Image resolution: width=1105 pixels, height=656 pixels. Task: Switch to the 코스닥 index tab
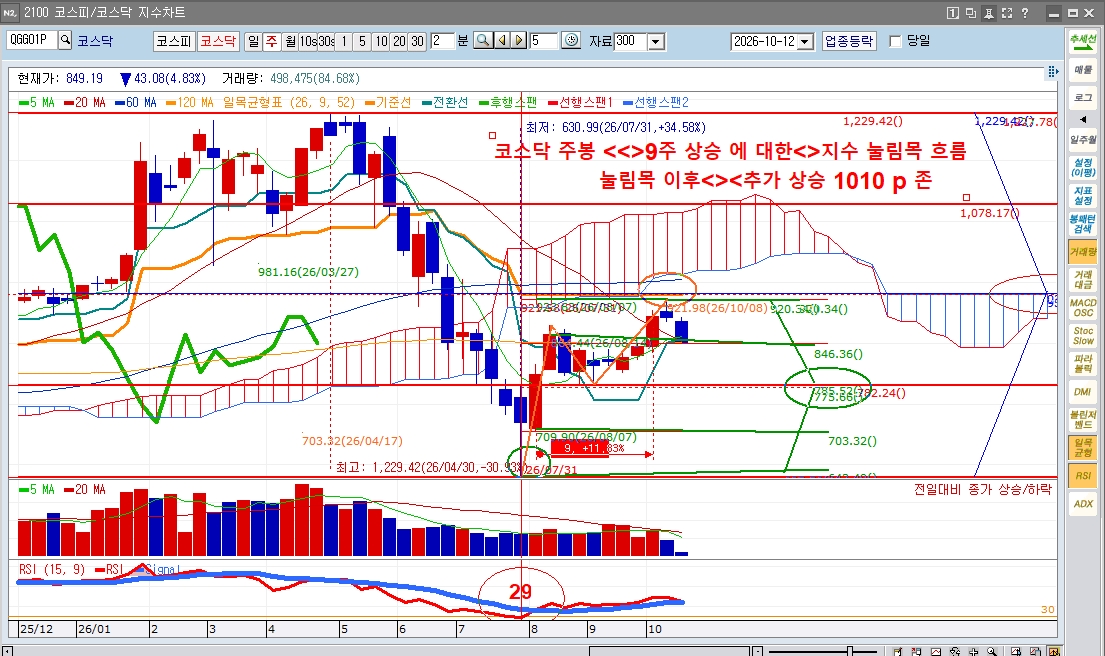tap(218, 41)
